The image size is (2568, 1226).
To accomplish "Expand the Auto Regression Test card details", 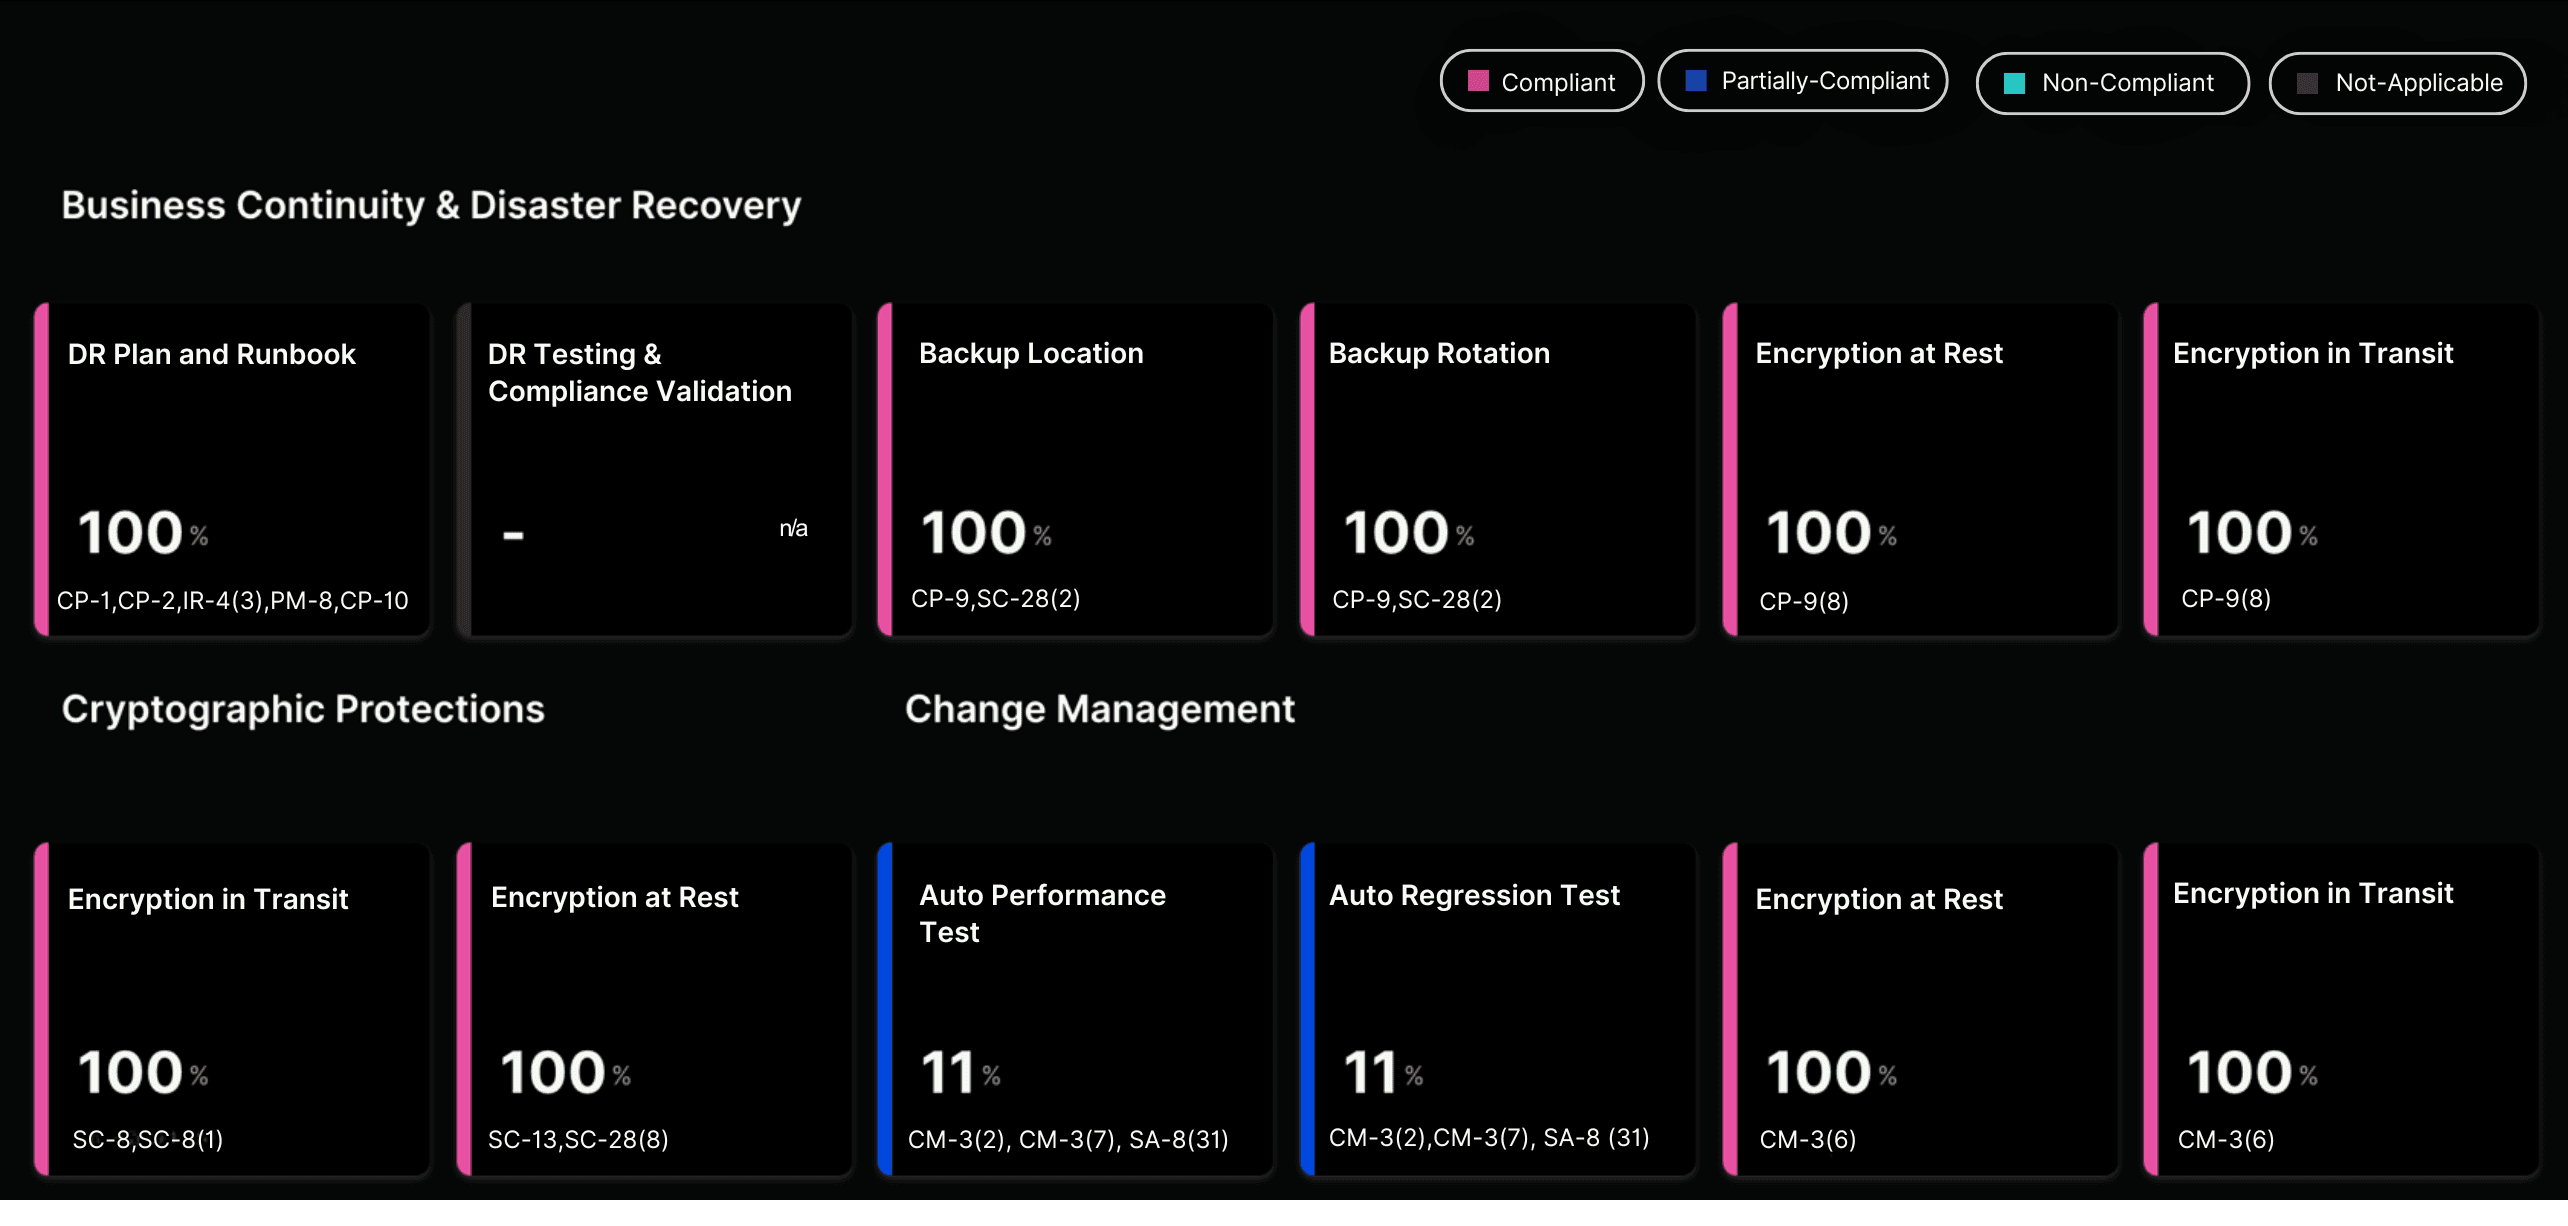I will 1497,1010.
